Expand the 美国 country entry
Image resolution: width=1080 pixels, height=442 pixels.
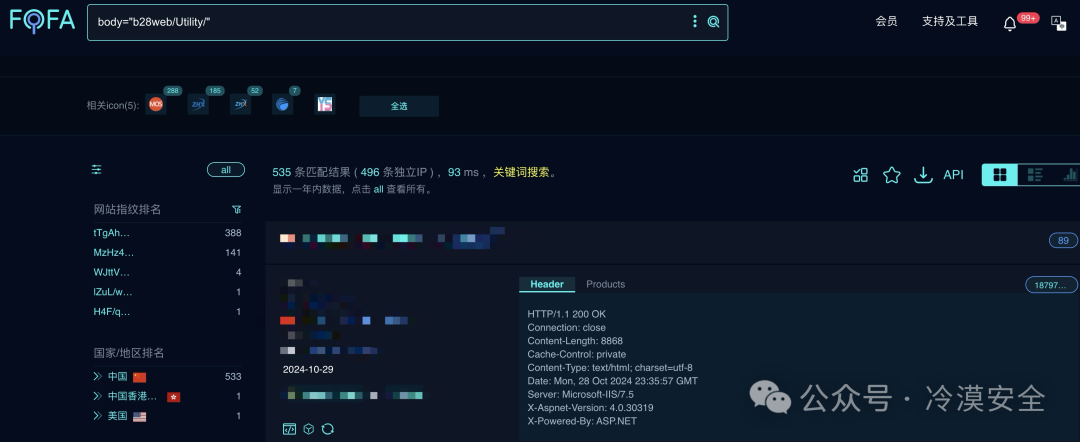(98, 416)
